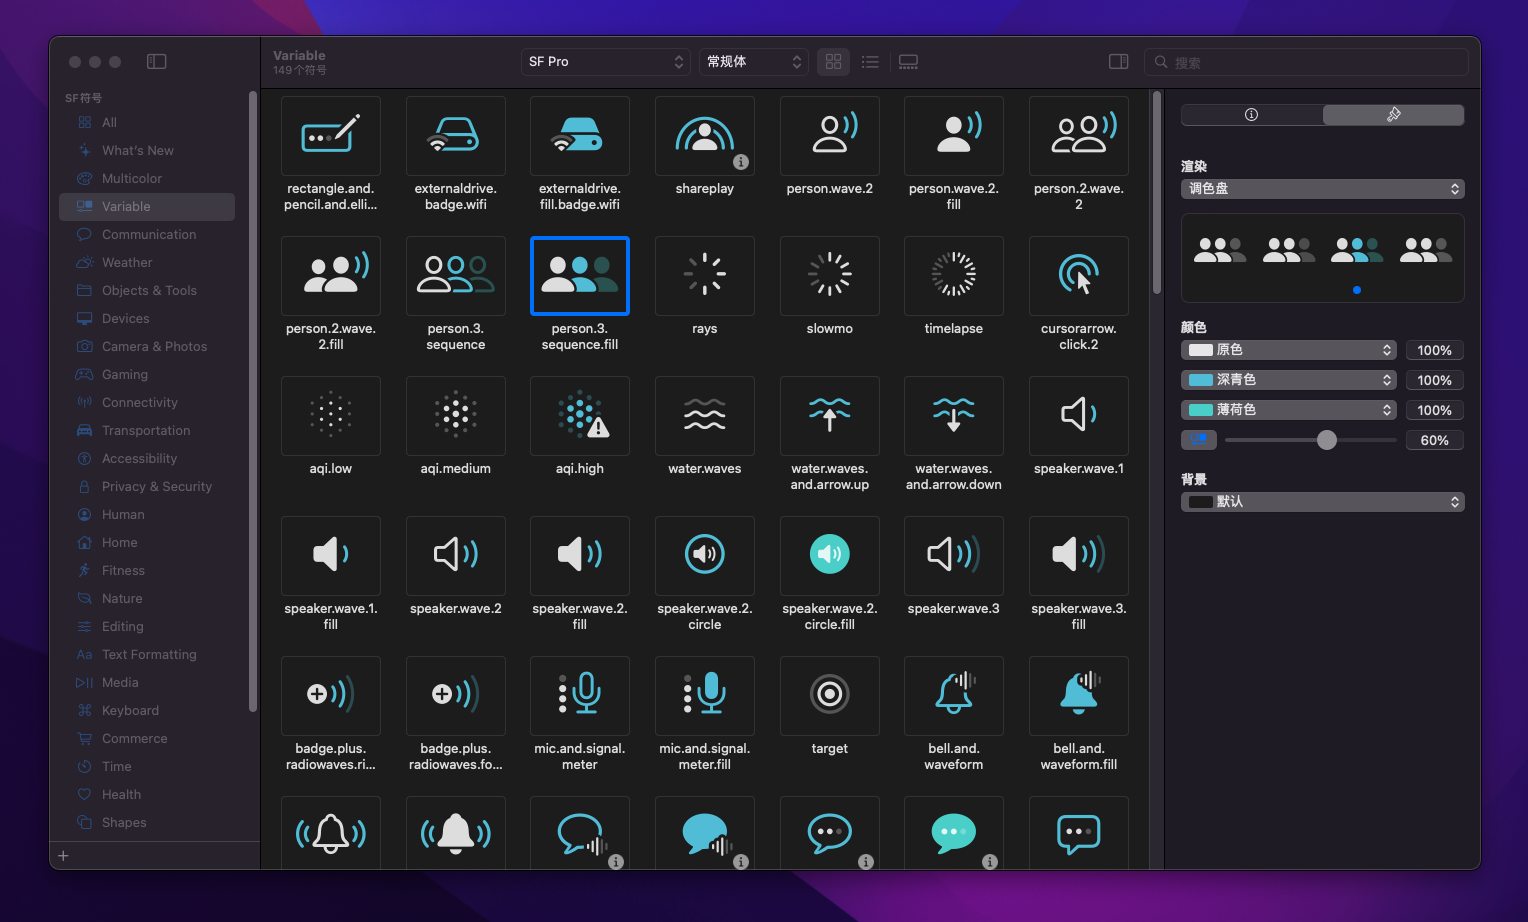Select the timelapse symbol
Screen dimensions: 1528x922
pyautogui.click(x=953, y=276)
